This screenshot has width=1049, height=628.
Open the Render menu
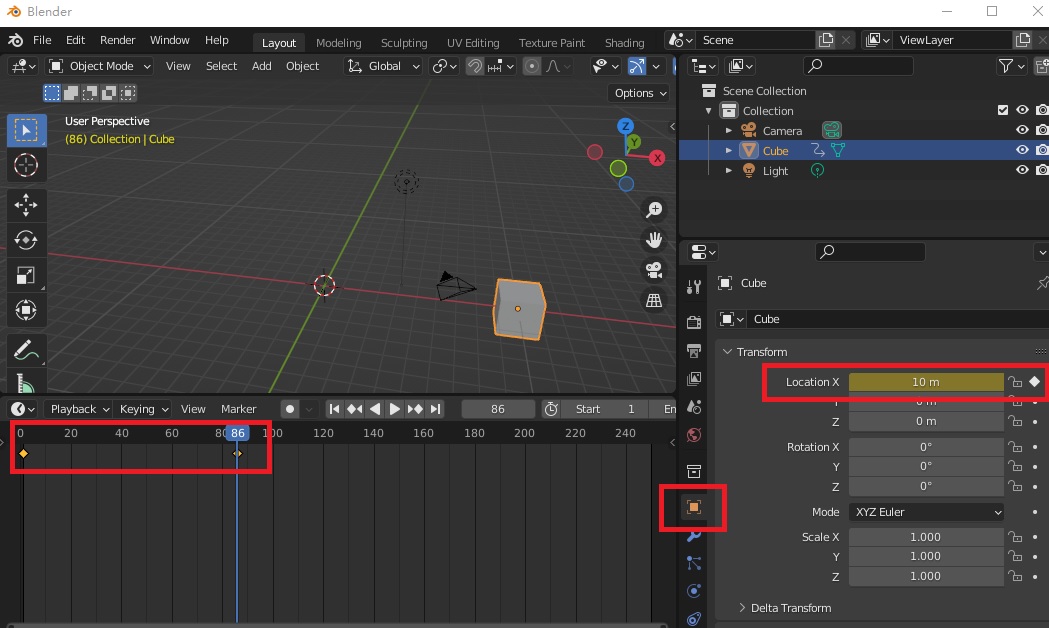tap(117, 40)
